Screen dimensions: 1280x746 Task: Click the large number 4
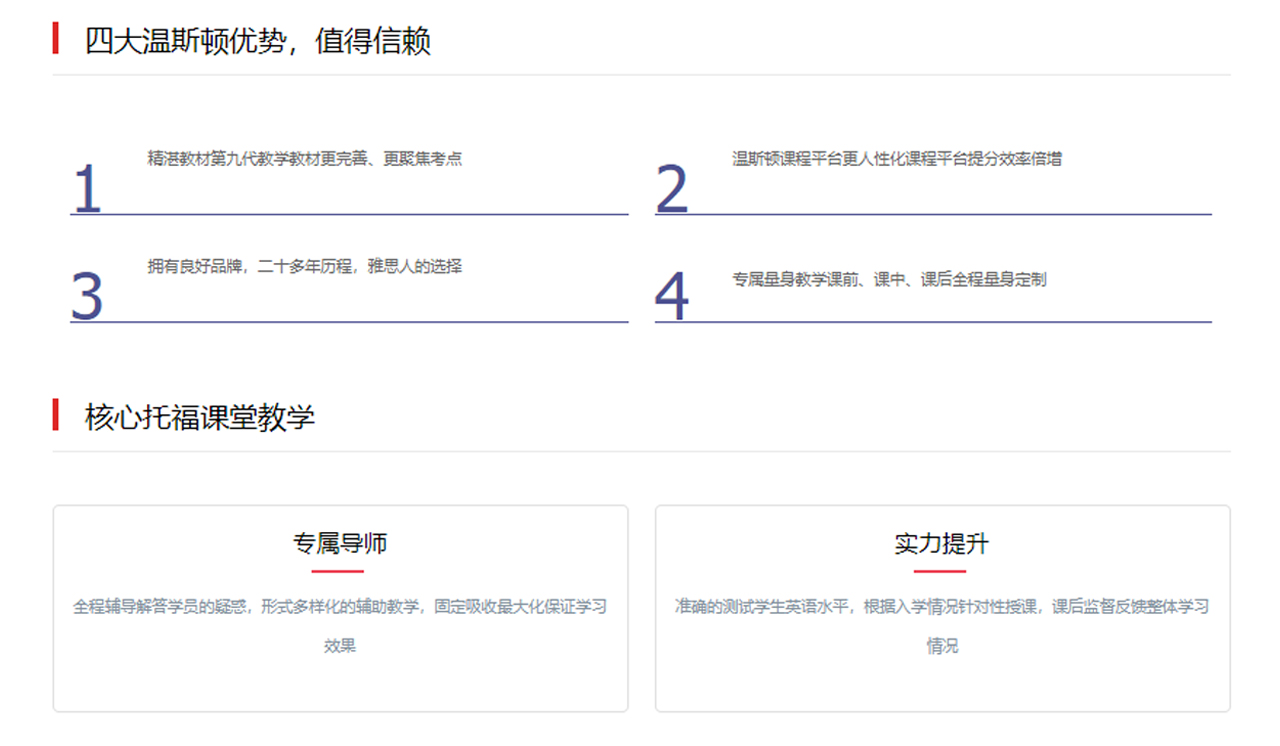pos(672,297)
